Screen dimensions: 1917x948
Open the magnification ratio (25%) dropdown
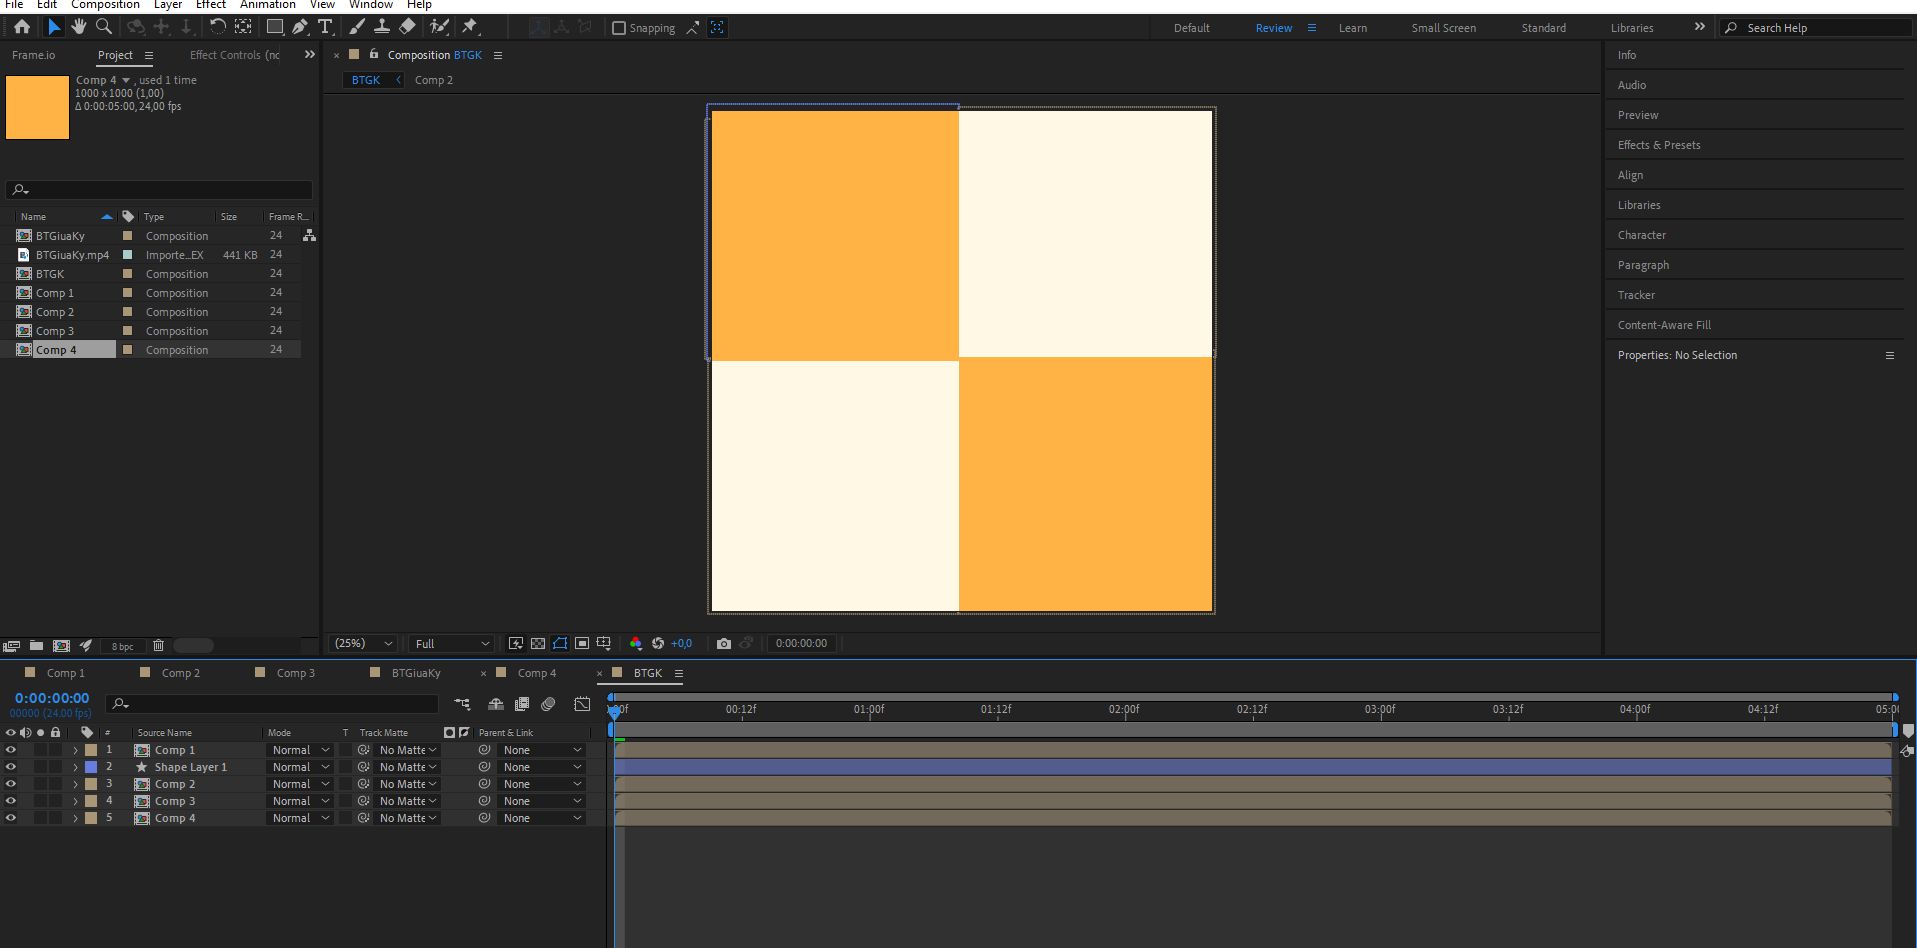click(x=363, y=643)
